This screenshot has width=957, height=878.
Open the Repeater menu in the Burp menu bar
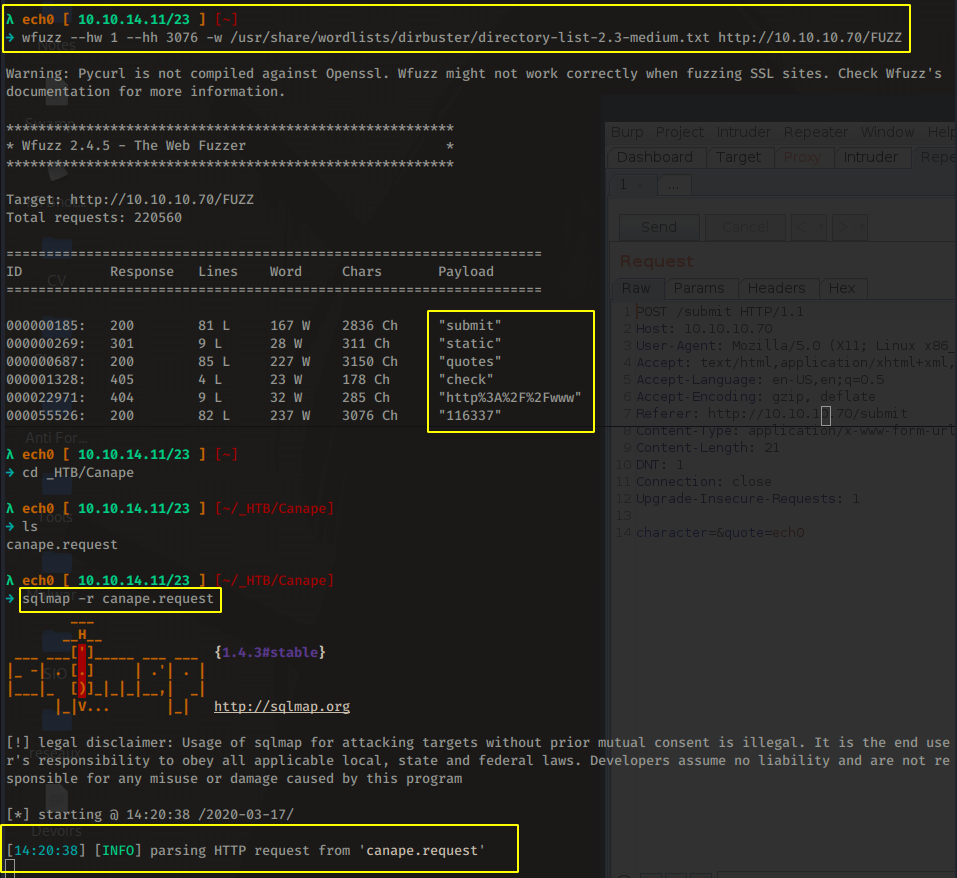[x=815, y=132]
